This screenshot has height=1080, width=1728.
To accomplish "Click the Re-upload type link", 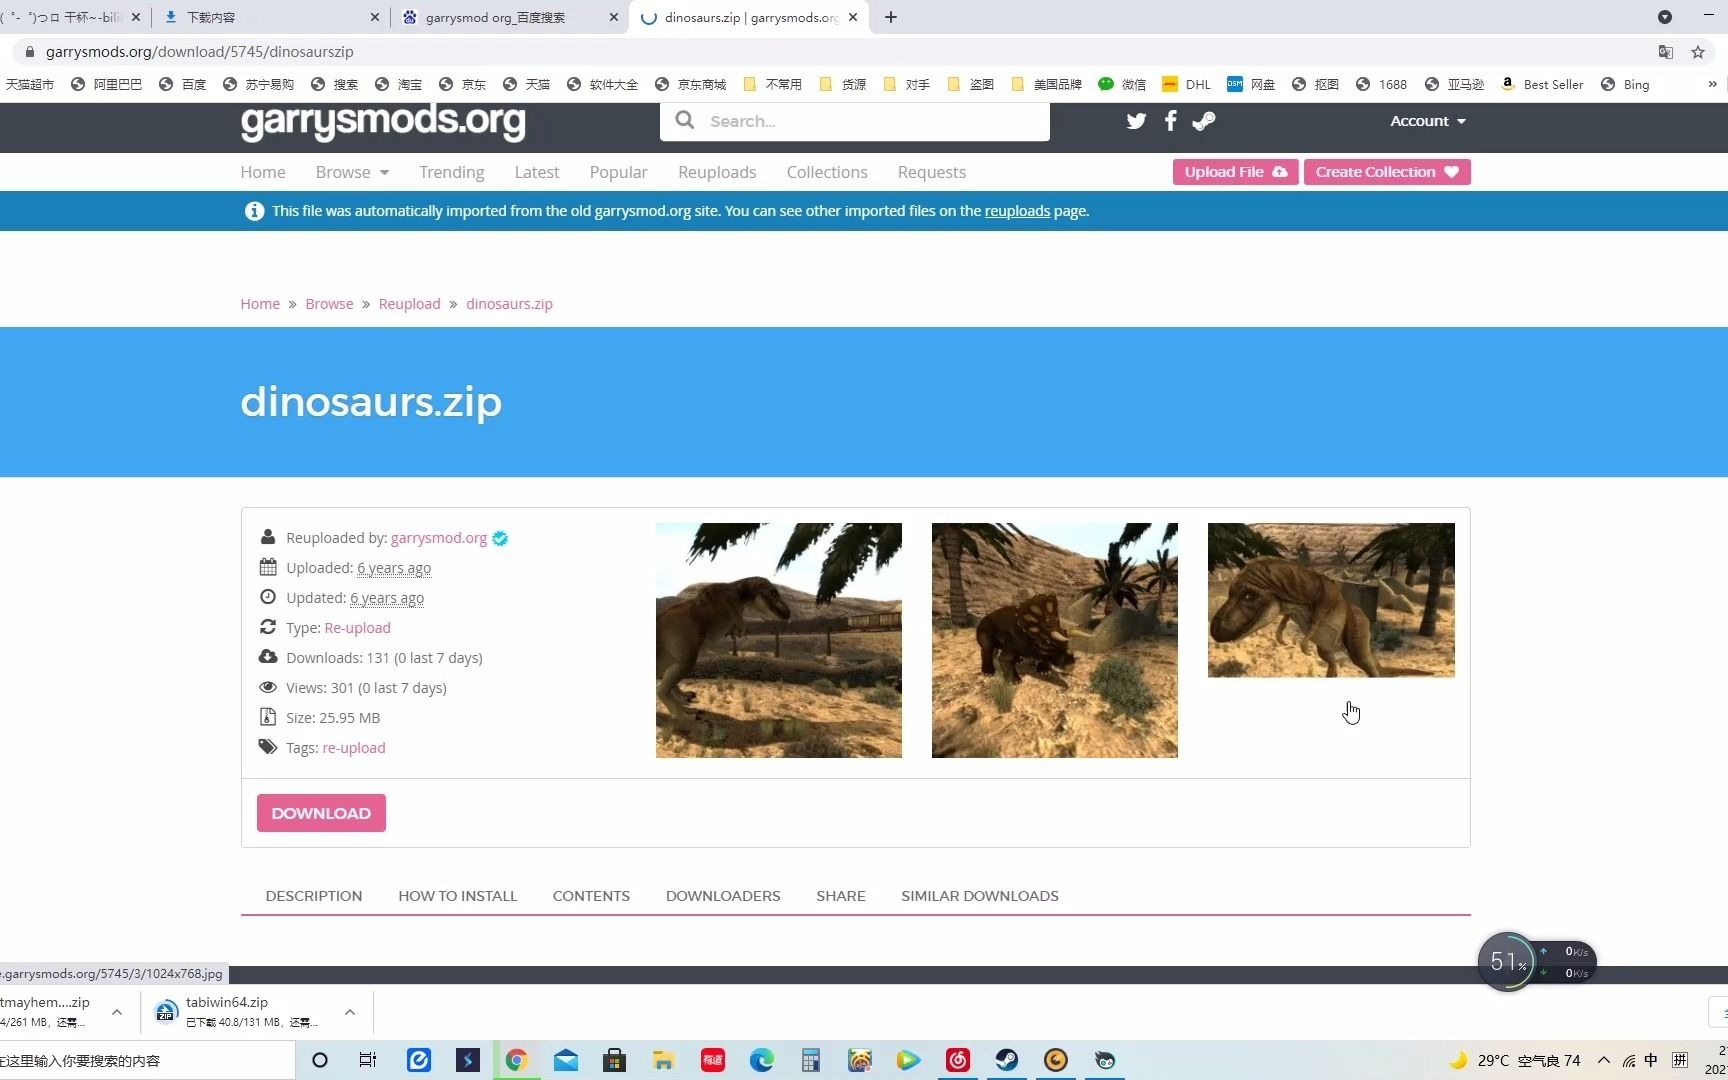I will click(x=357, y=628).
